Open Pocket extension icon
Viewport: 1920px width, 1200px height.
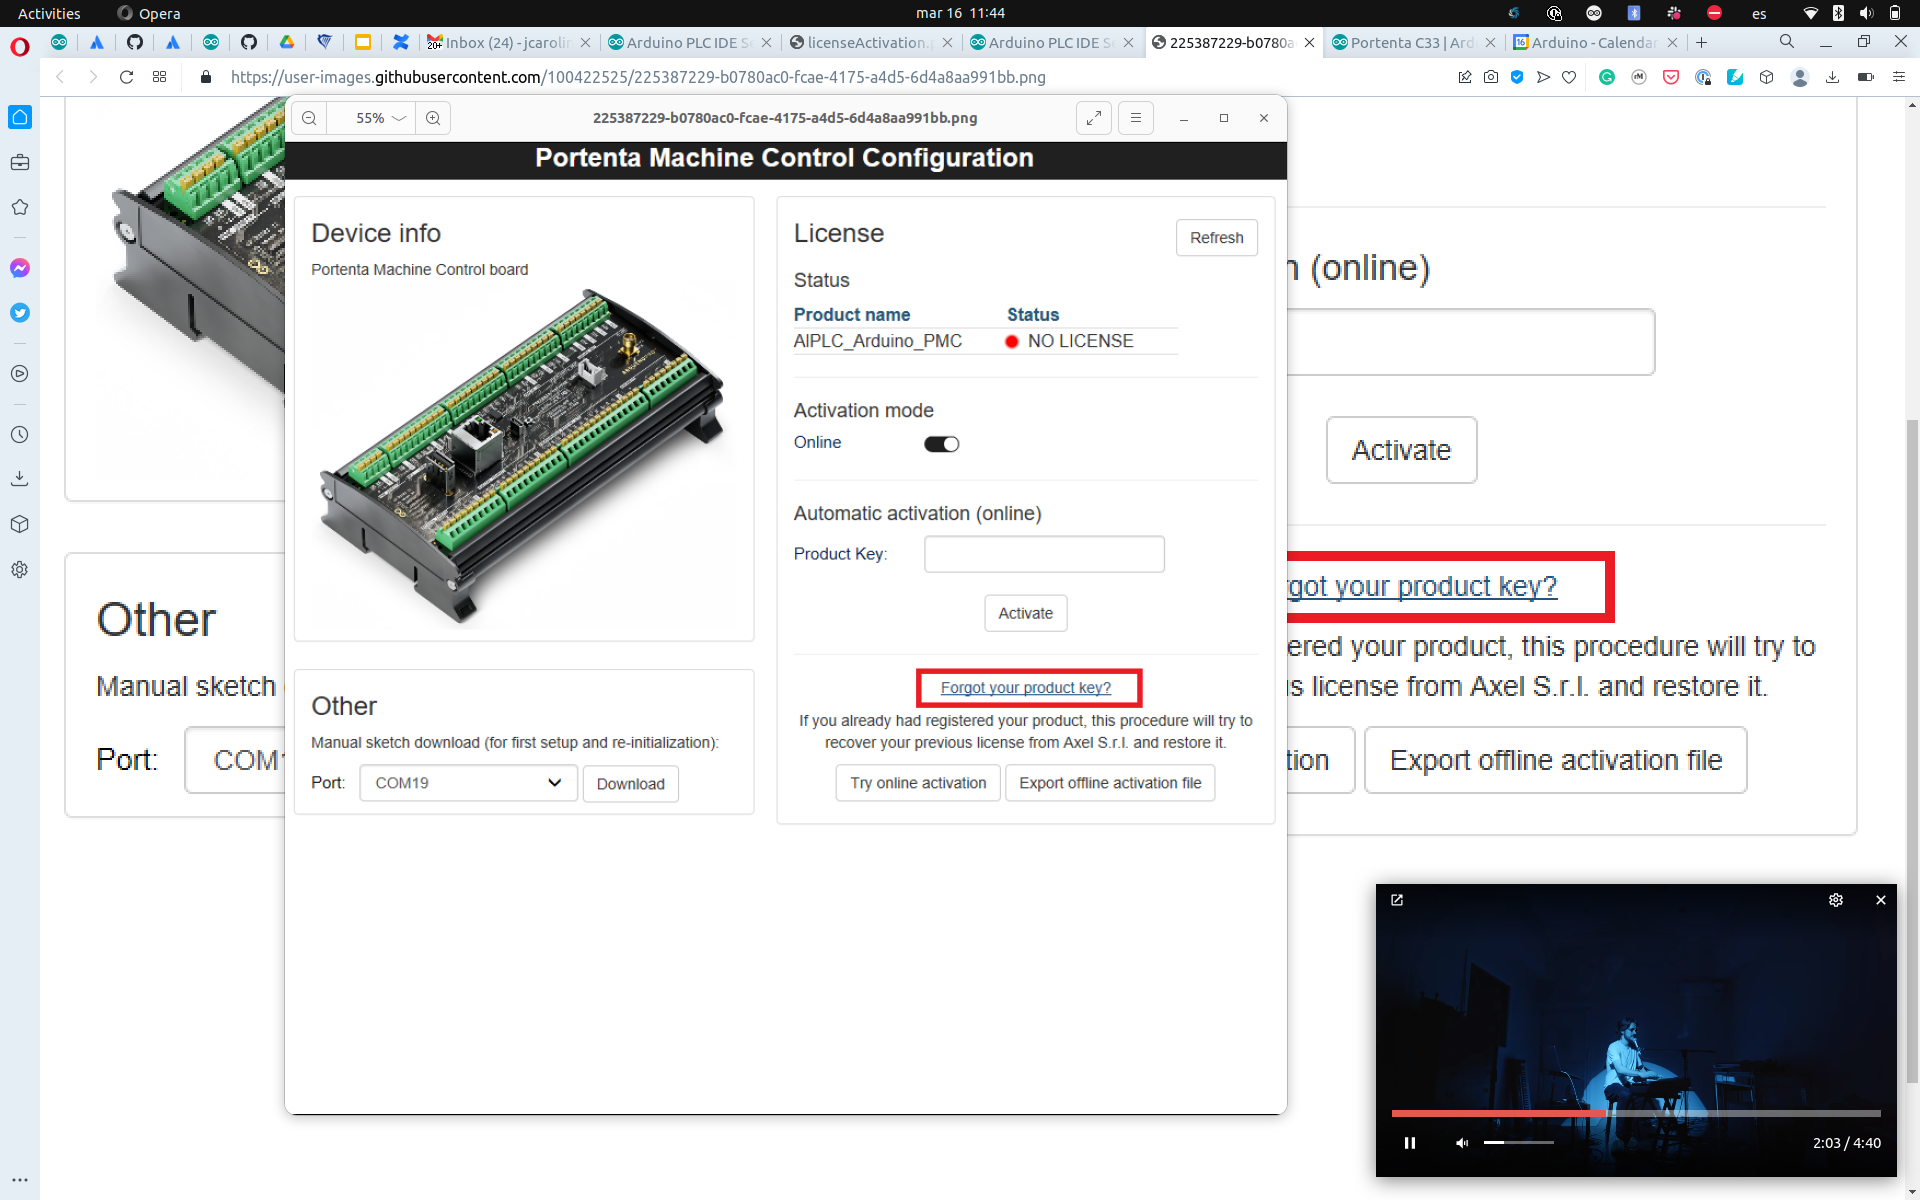pos(1671,77)
